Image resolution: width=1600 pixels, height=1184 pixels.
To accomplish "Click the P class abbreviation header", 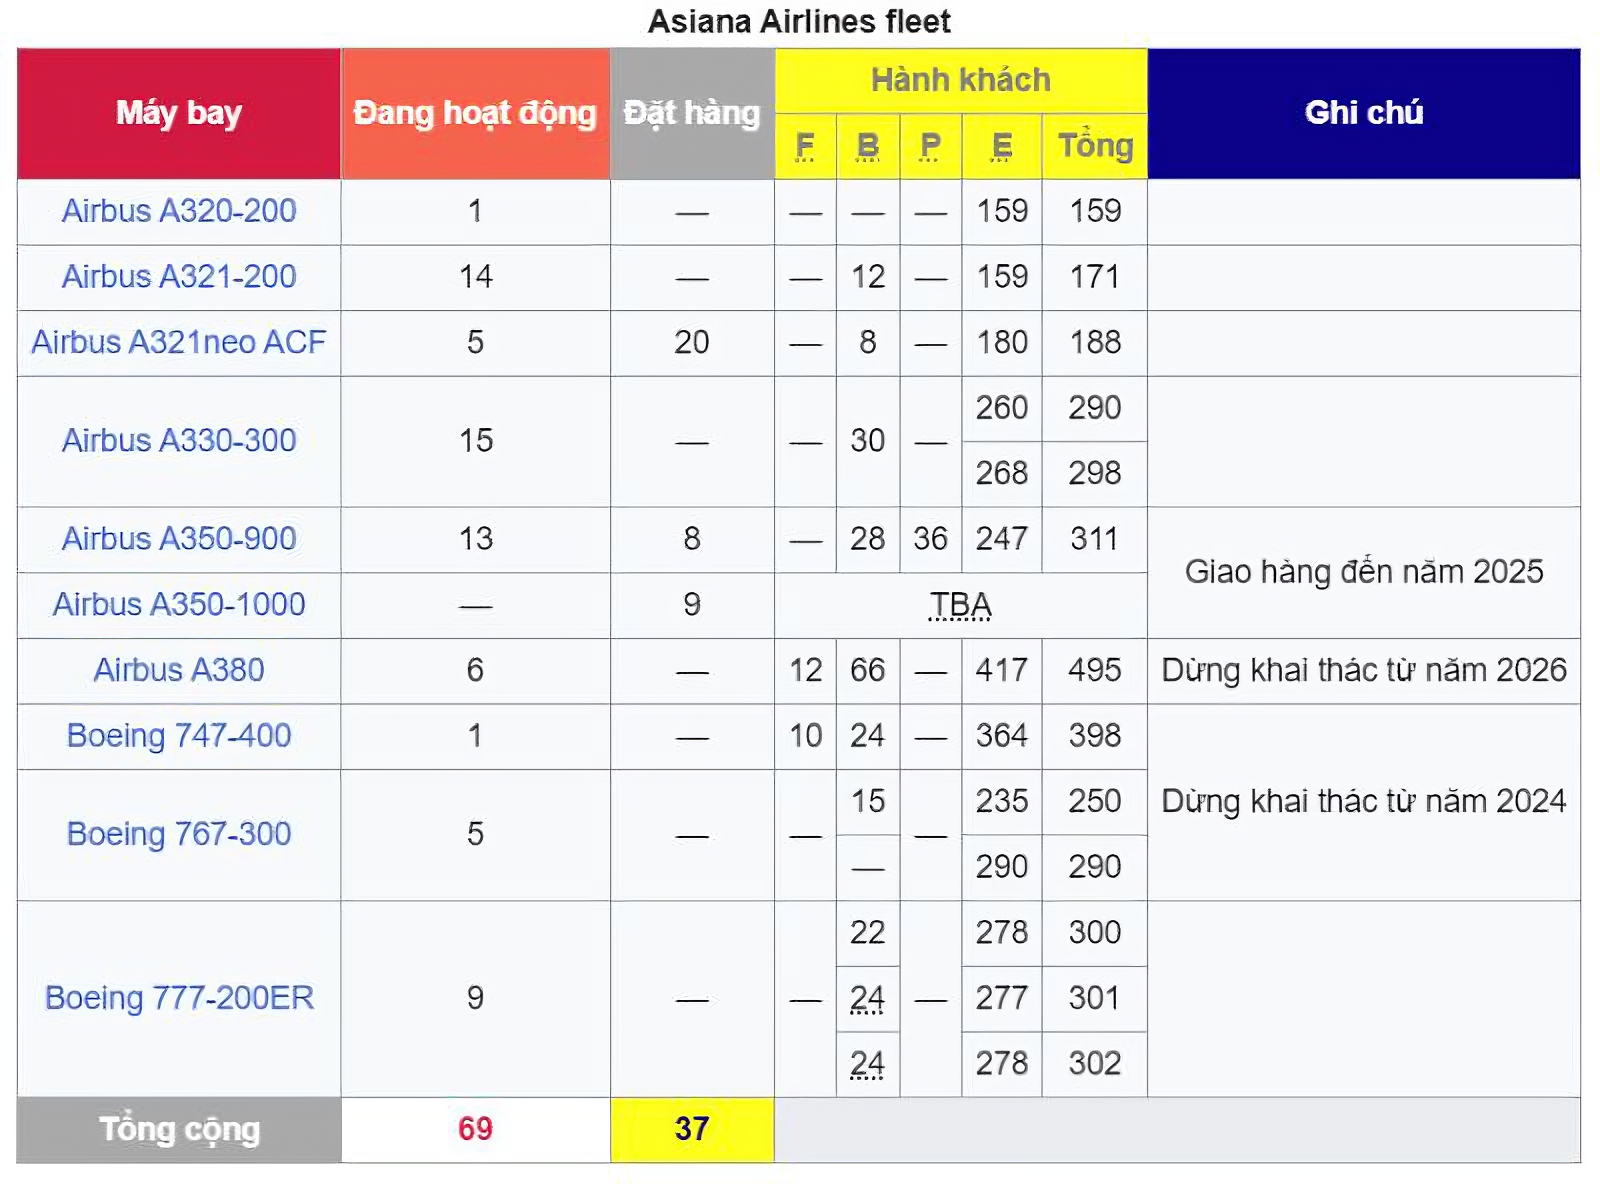I will [x=930, y=146].
